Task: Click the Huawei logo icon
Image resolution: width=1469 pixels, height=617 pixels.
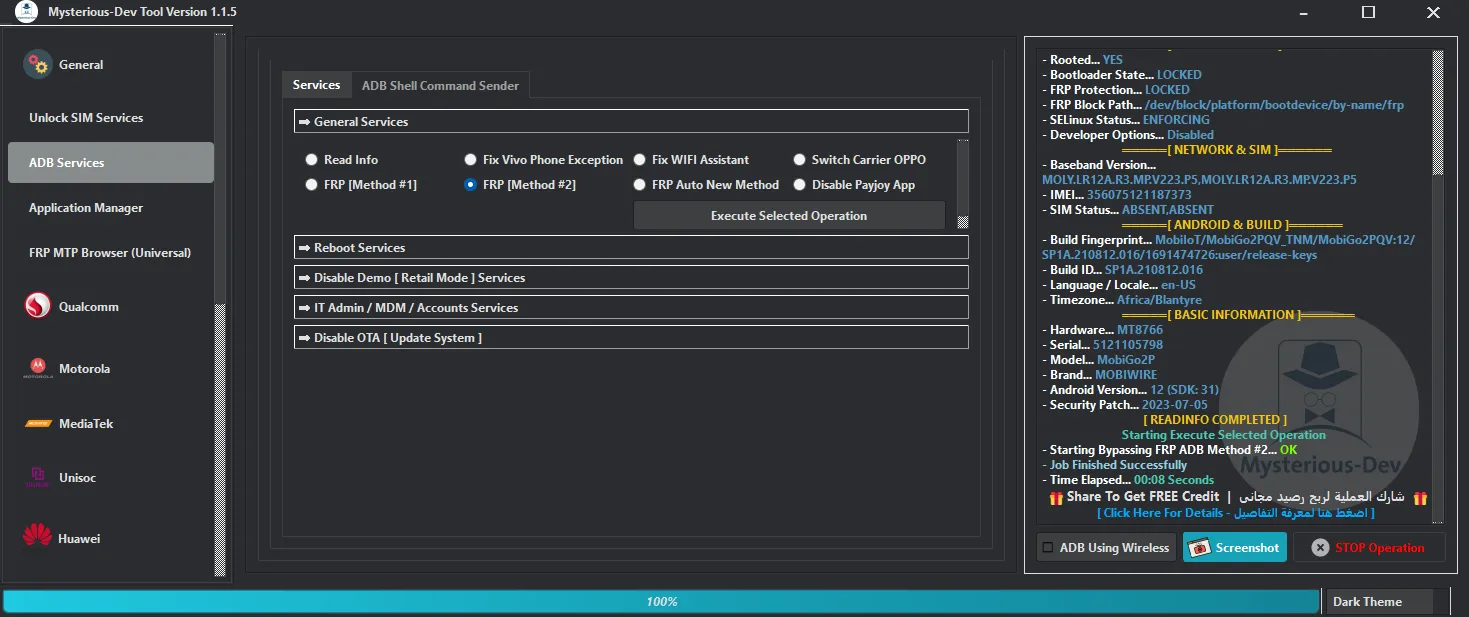Action: coord(37,538)
